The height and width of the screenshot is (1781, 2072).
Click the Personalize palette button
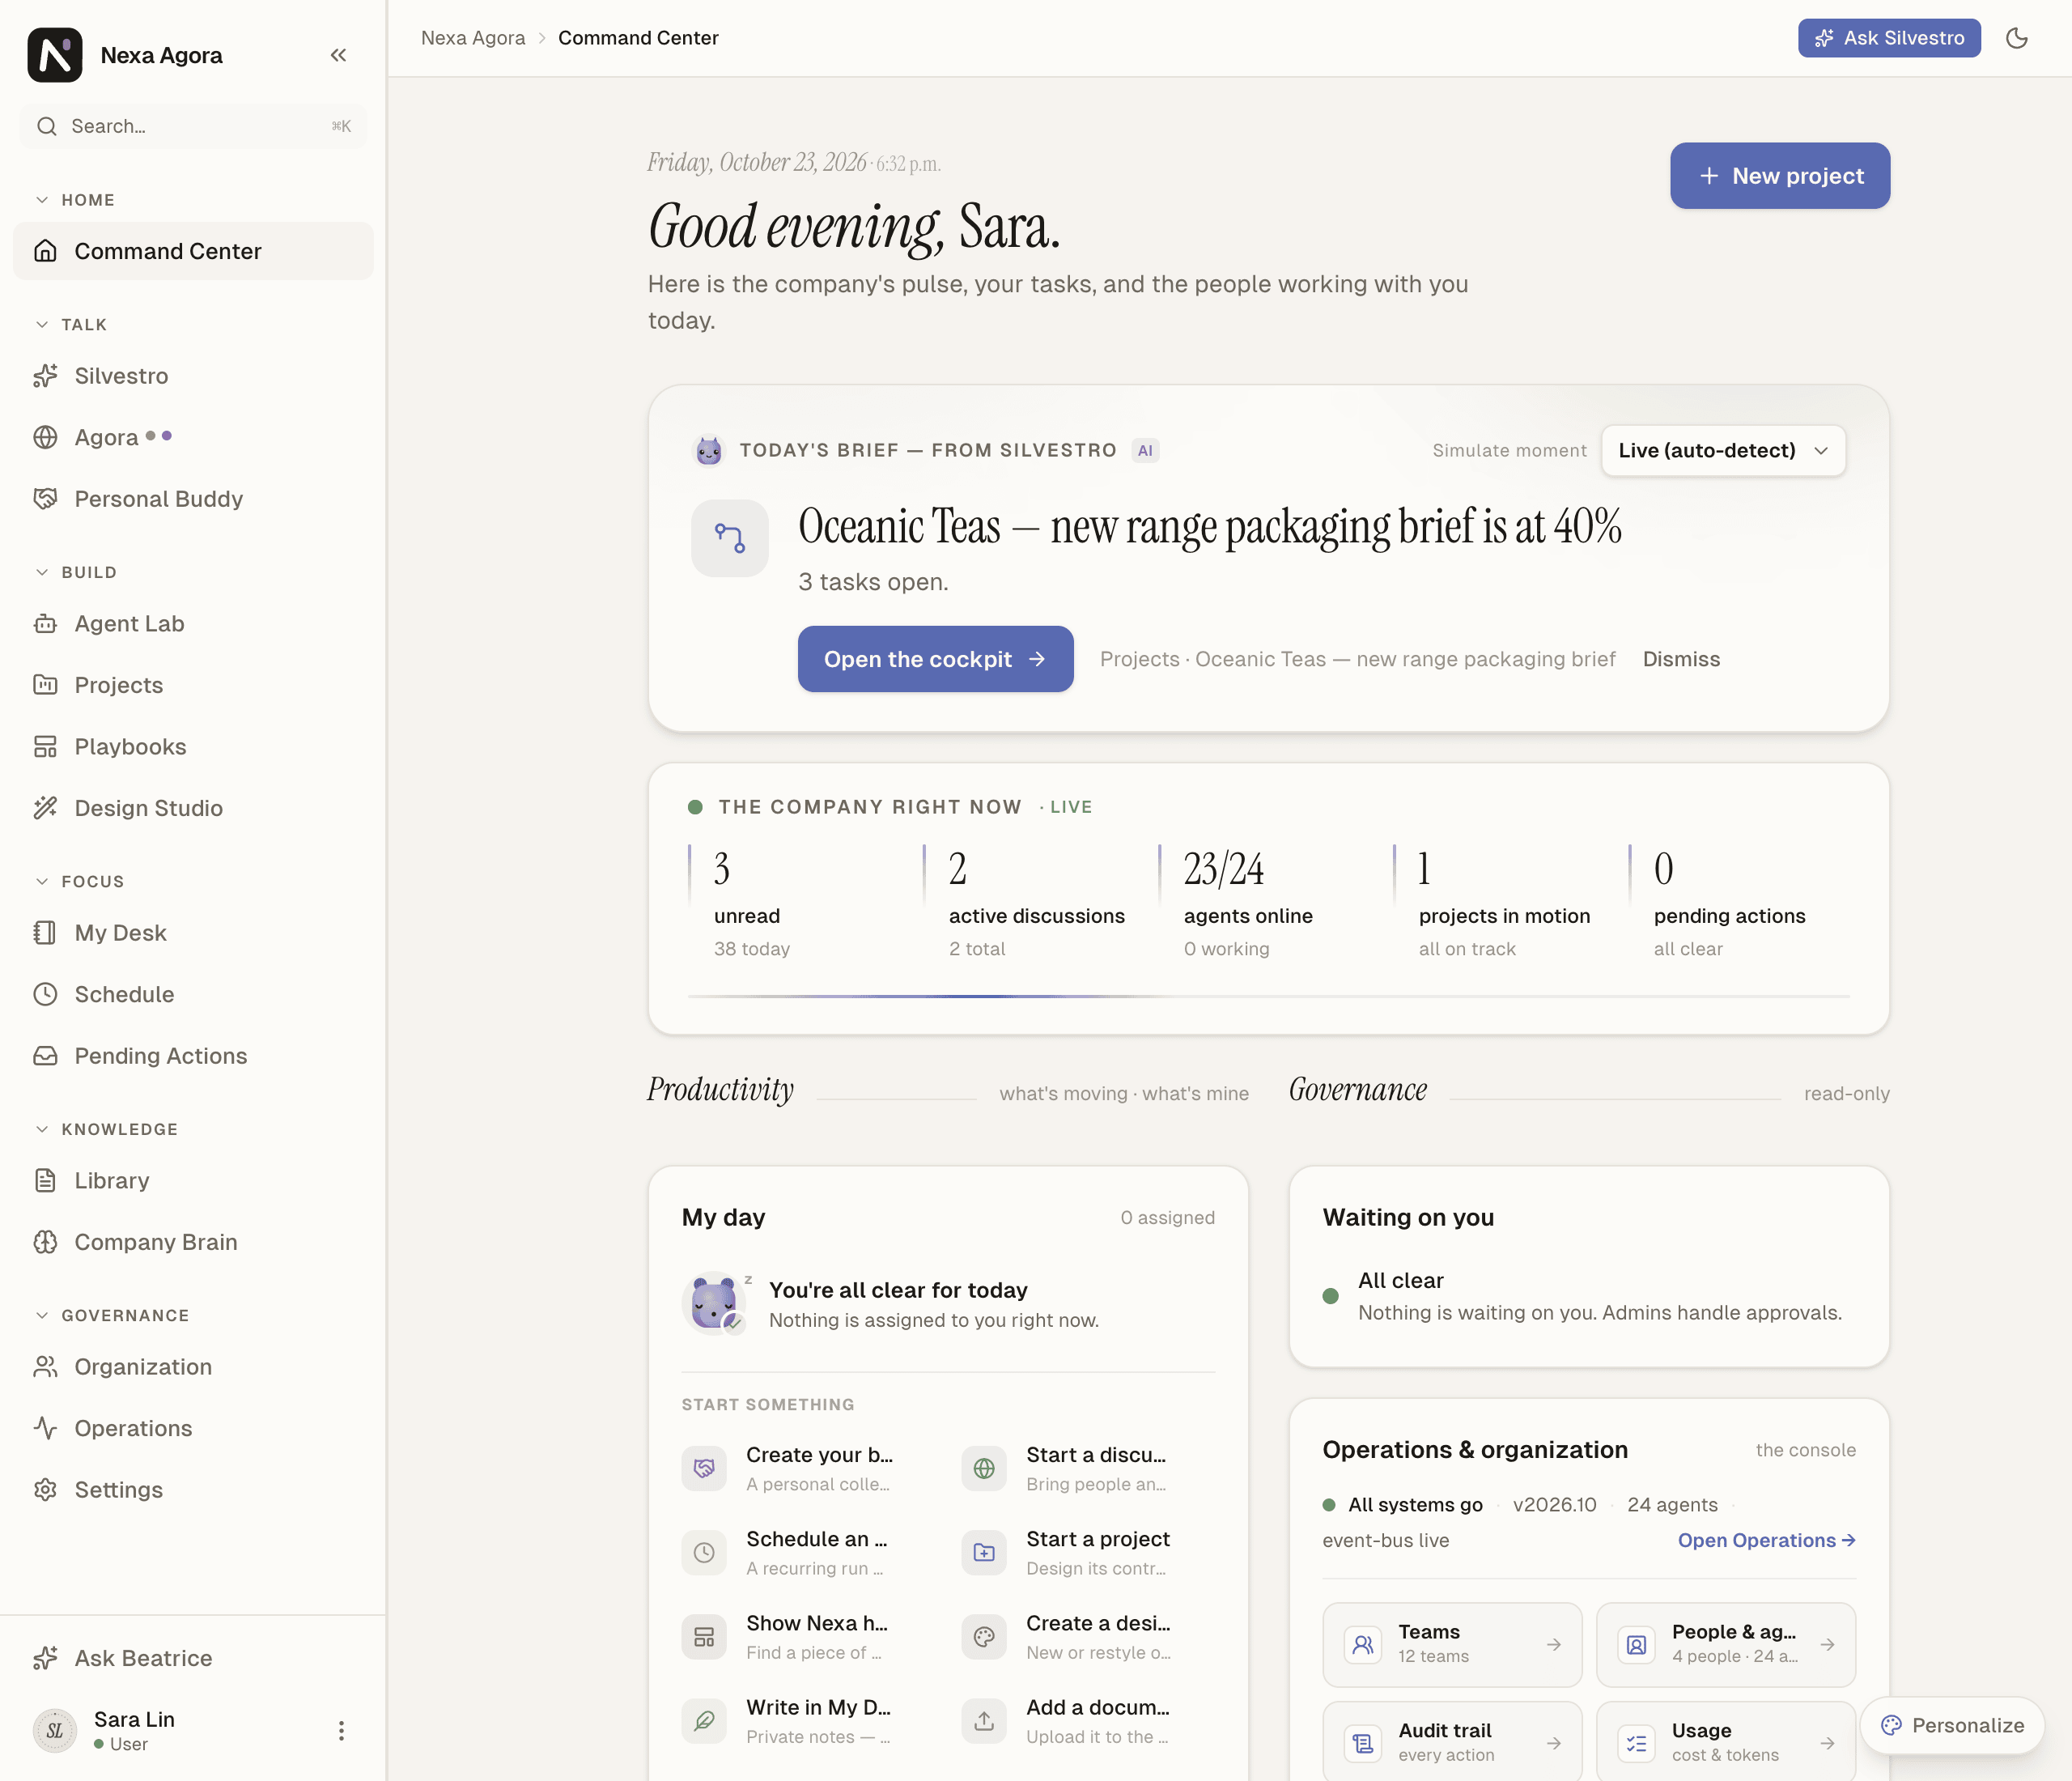(1952, 1726)
